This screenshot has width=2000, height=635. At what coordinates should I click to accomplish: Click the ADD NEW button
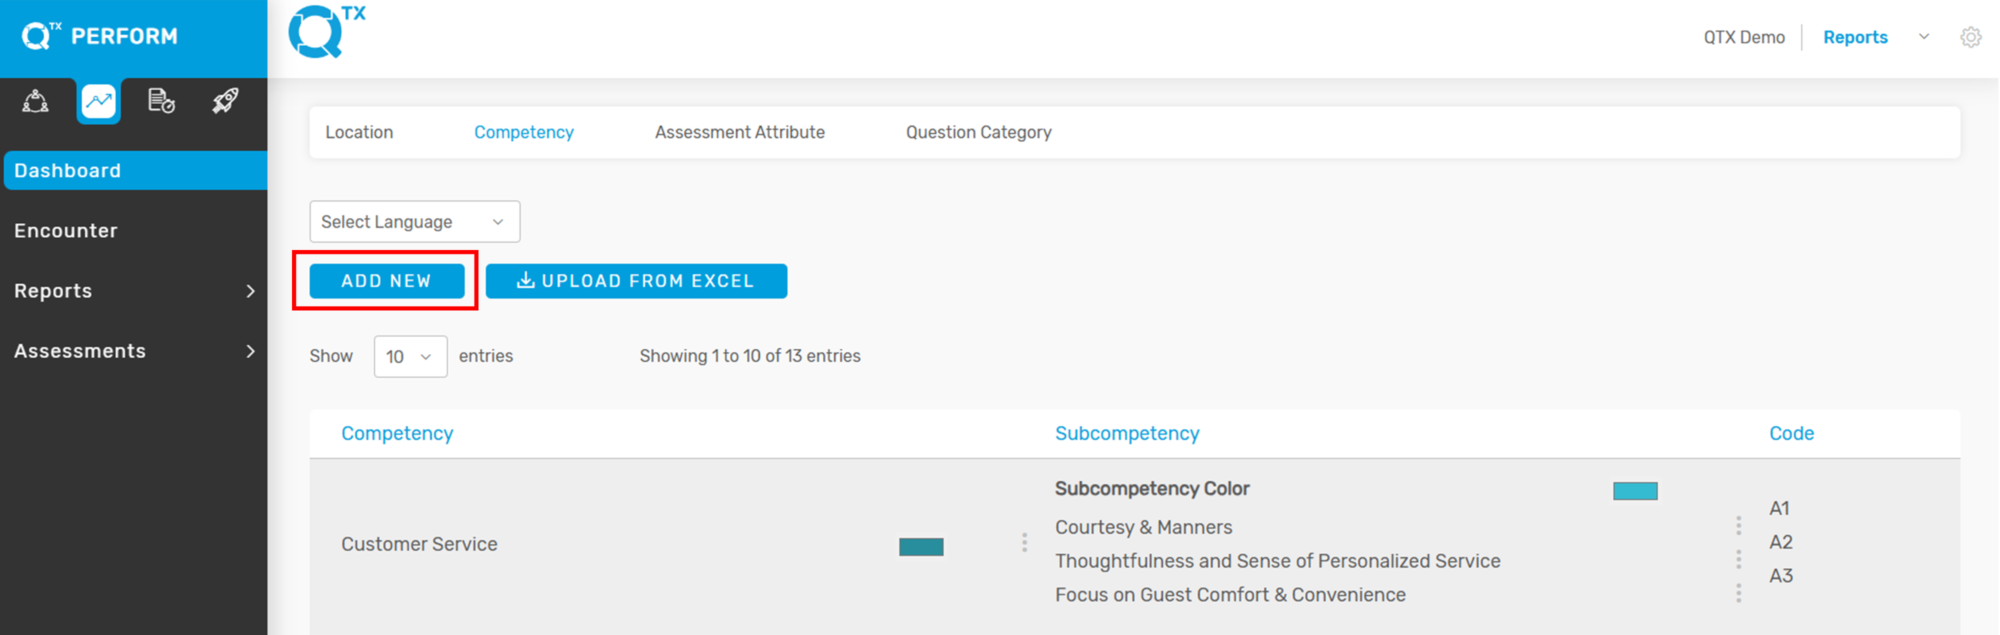pyautogui.click(x=386, y=281)
